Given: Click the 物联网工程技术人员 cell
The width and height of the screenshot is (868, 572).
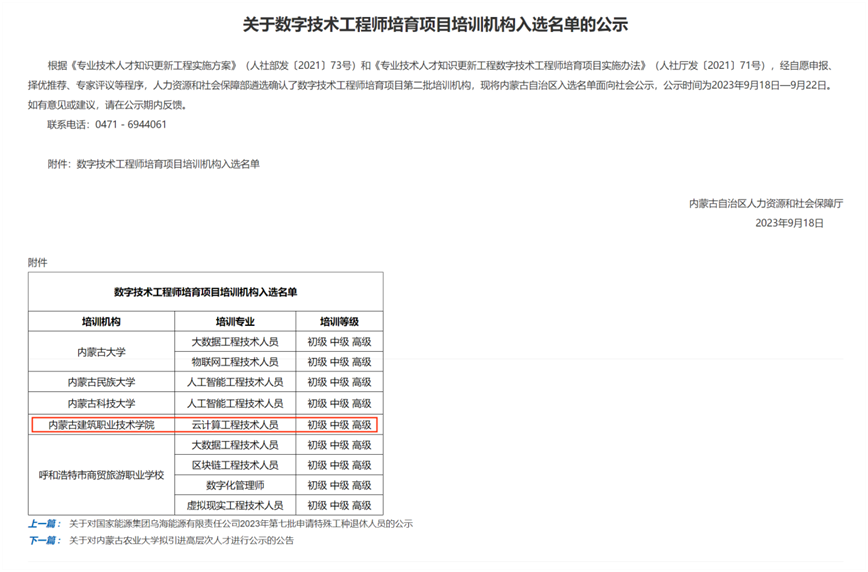Looking at the screenshot, I should [235, 362].
